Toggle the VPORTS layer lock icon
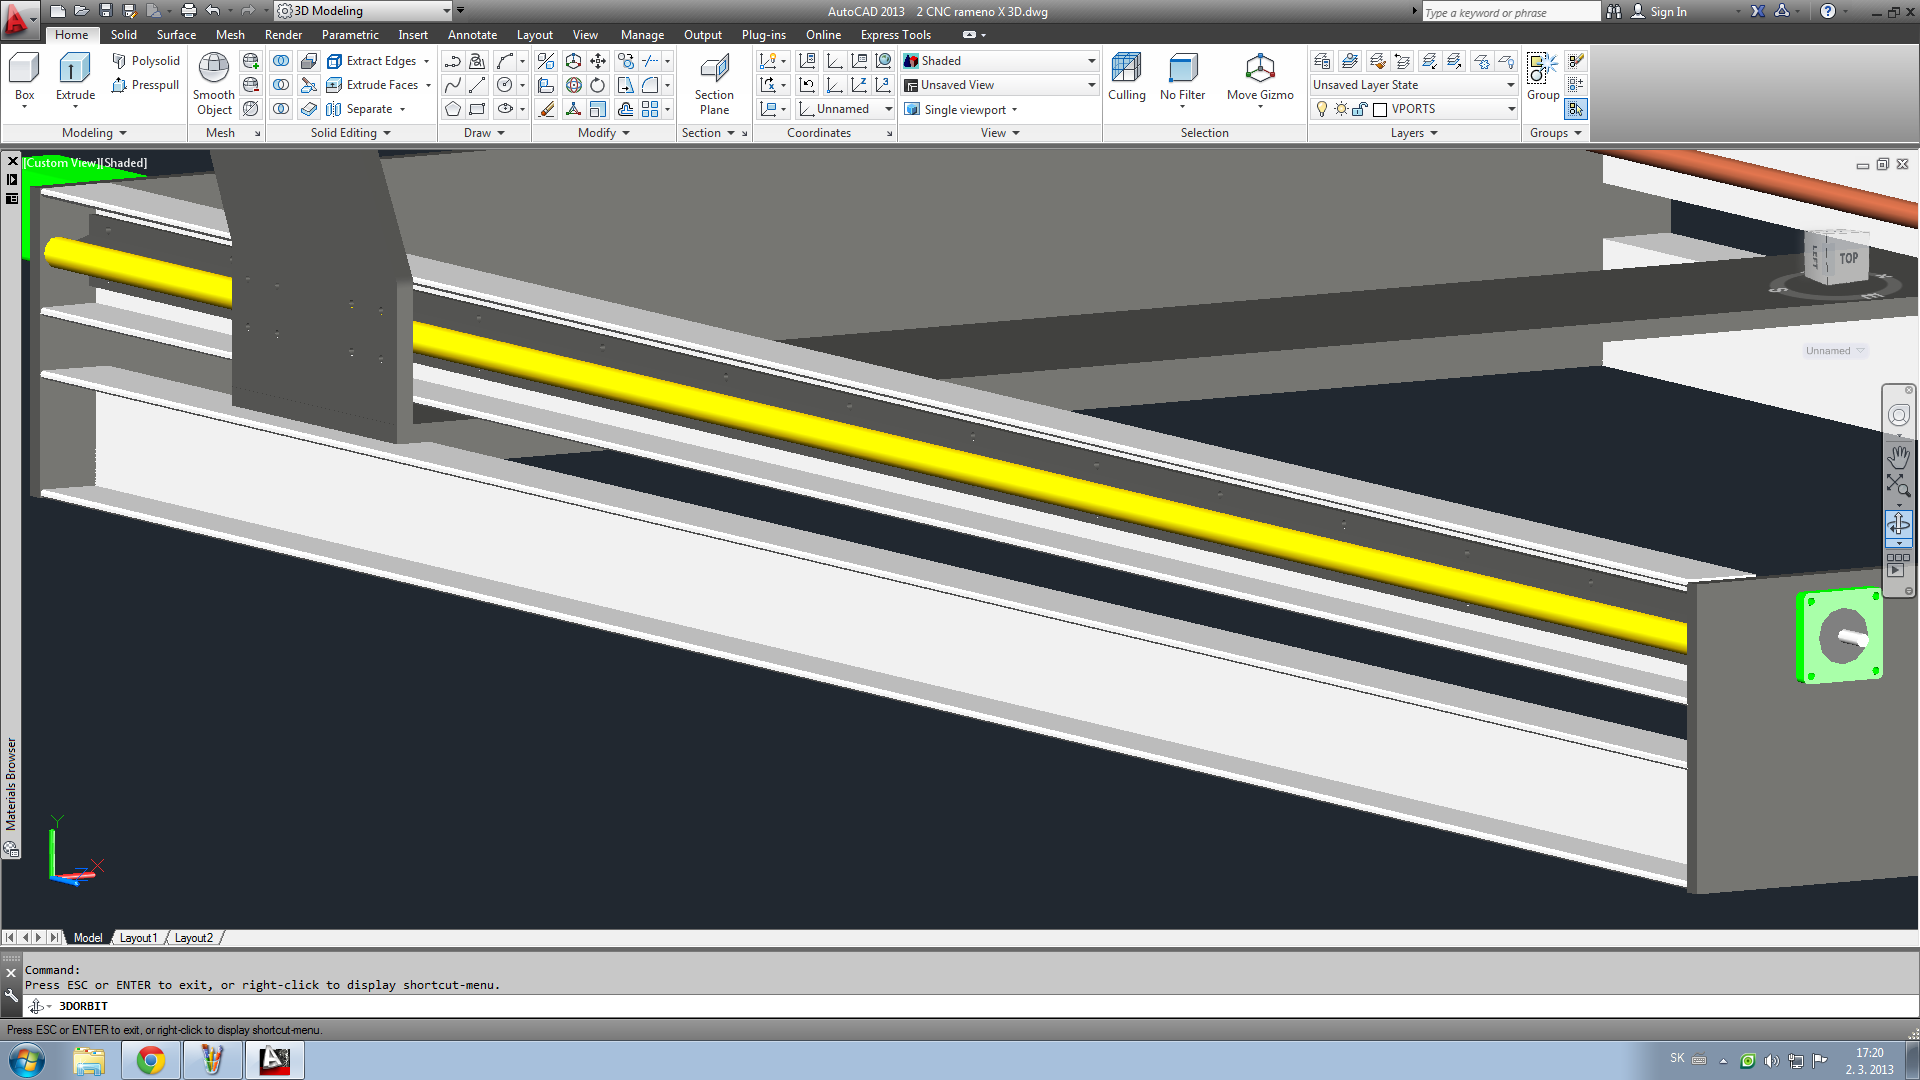The width and height of the screenshot is (1920, 1080). [x=1360, y=109]
